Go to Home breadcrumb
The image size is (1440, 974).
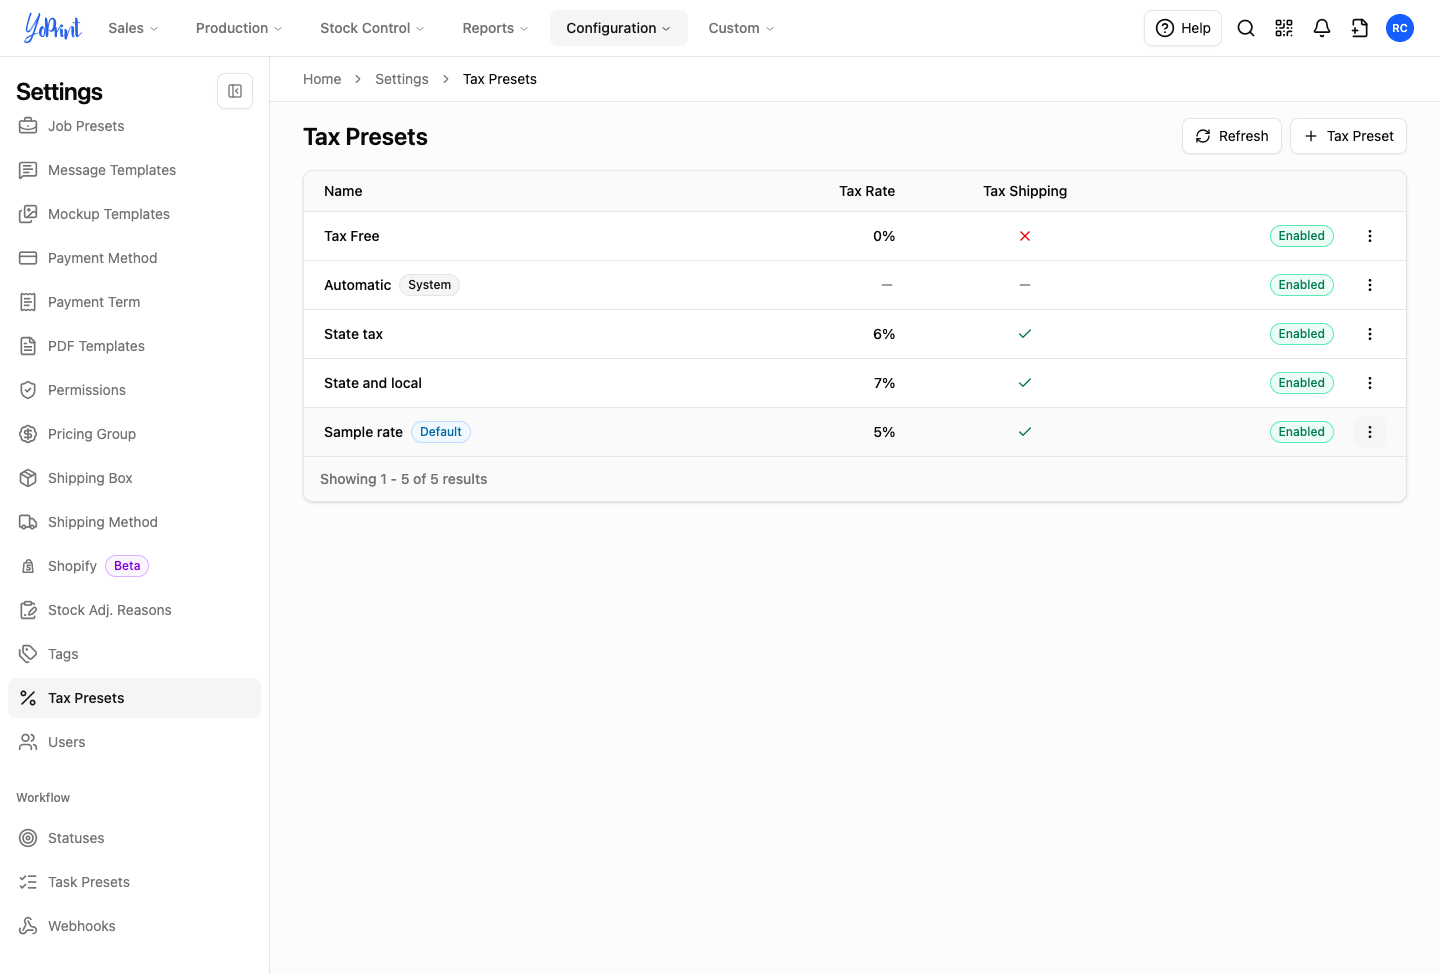click(322, 79)
